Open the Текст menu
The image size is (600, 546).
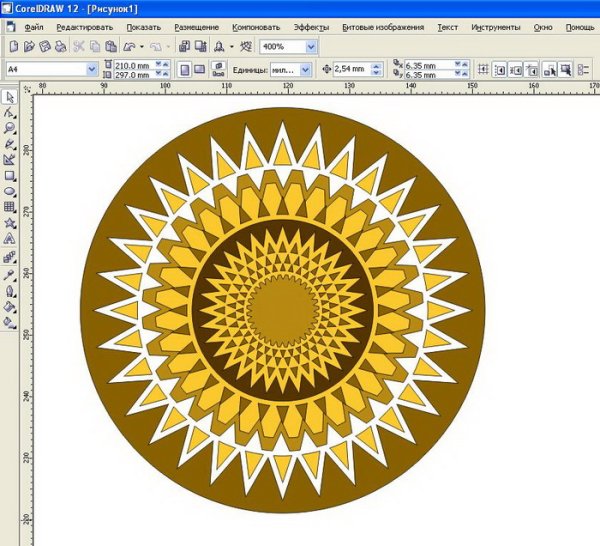pos(447,27)
